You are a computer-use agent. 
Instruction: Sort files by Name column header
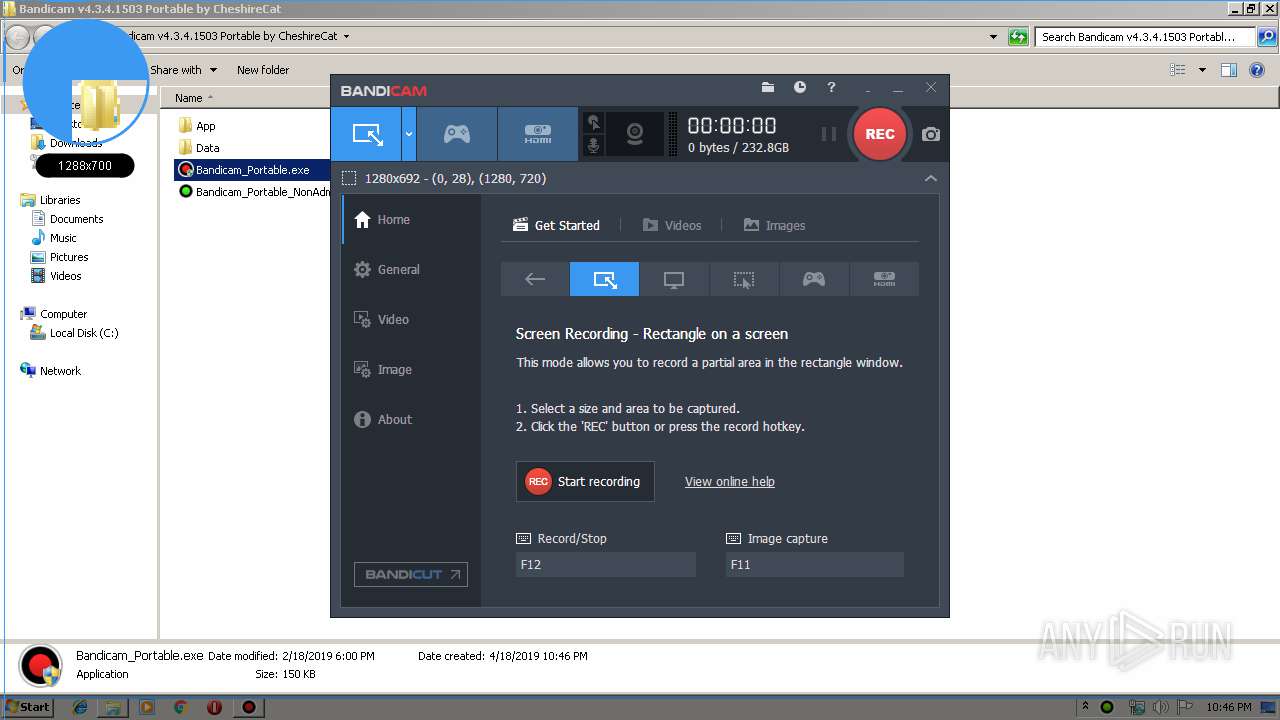[188, 98]
